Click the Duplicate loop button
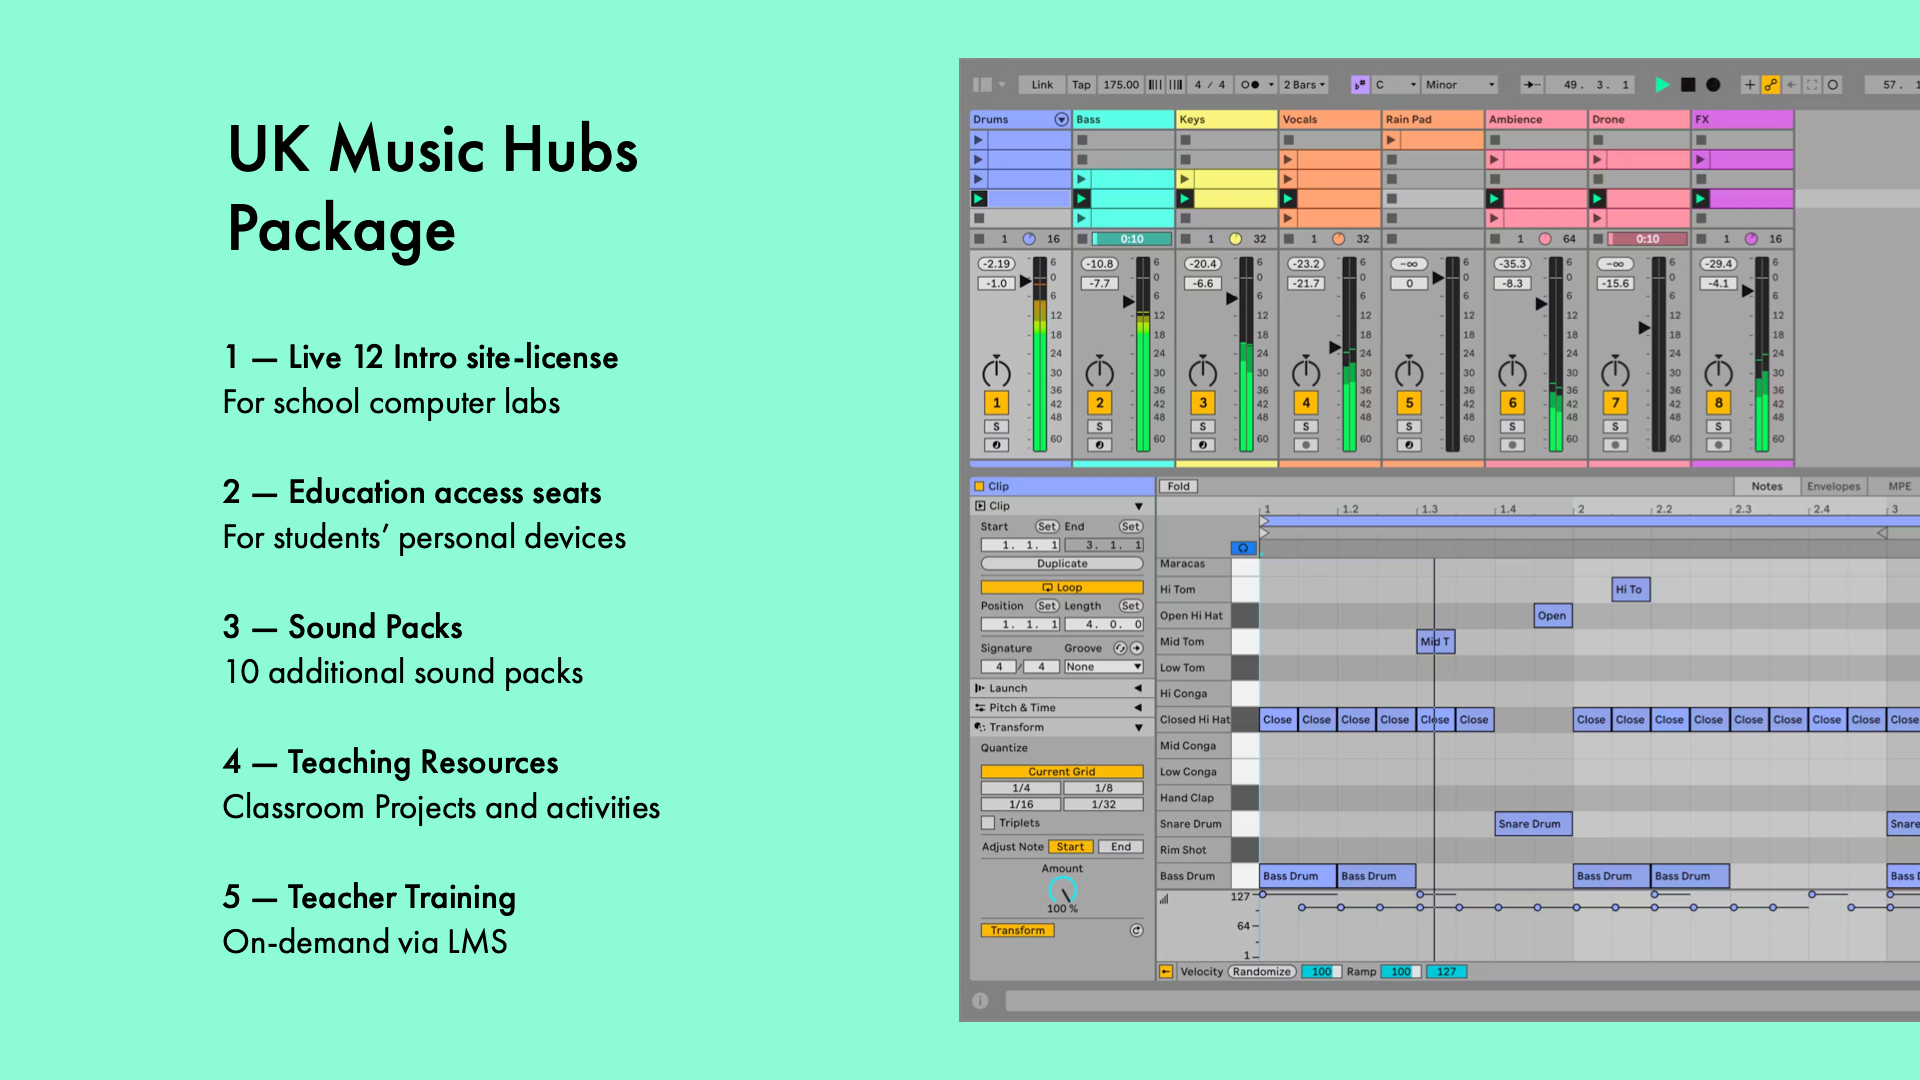1920x1080 pixels. point(1062,564)
